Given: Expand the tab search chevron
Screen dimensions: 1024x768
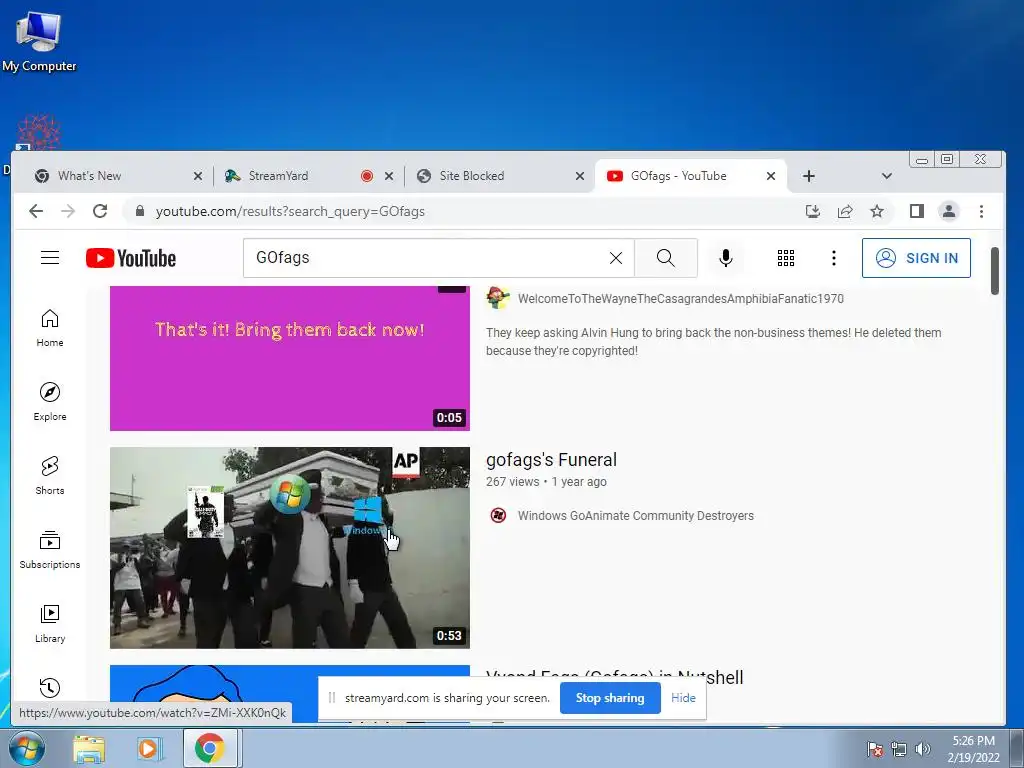Looking at the screenshot, I should coord(886,176).
